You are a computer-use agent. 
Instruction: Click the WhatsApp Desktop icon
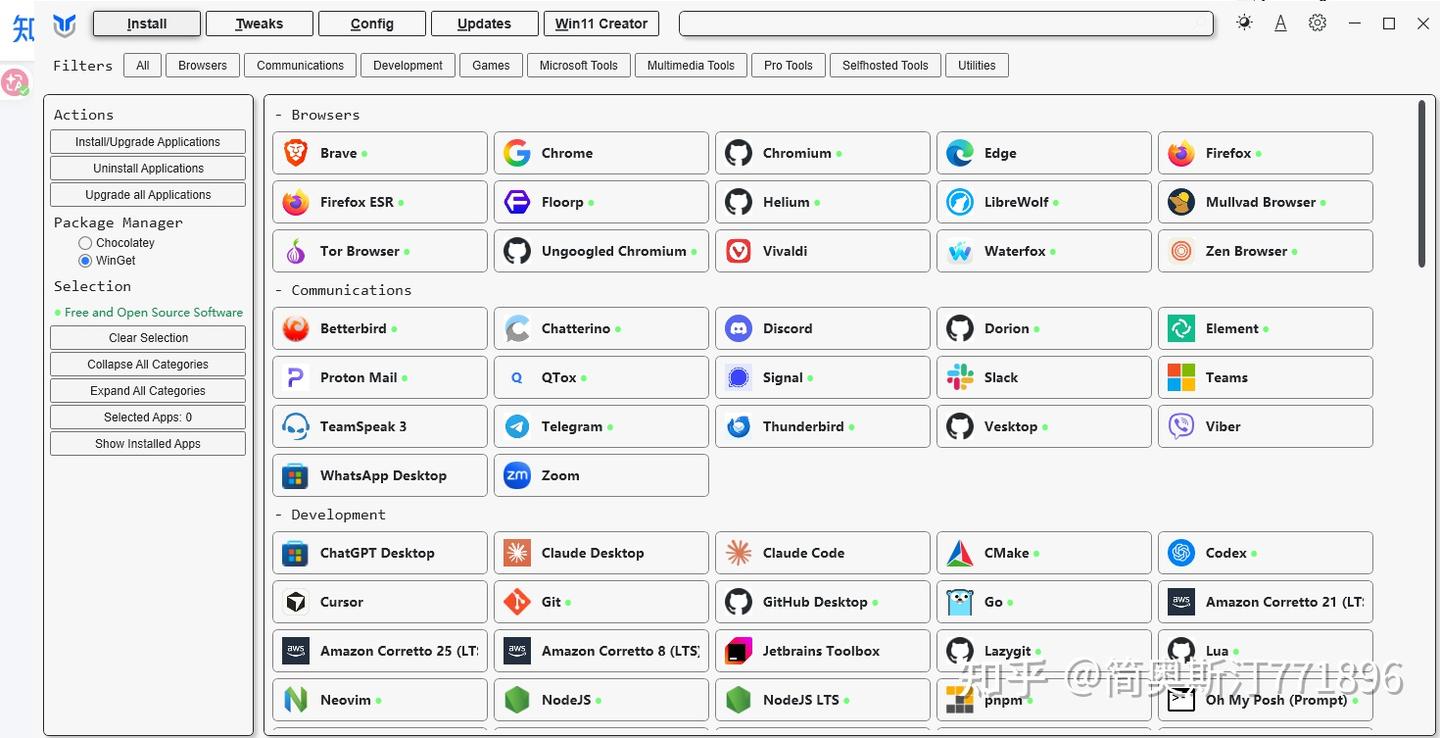click(x=296, y=475)
